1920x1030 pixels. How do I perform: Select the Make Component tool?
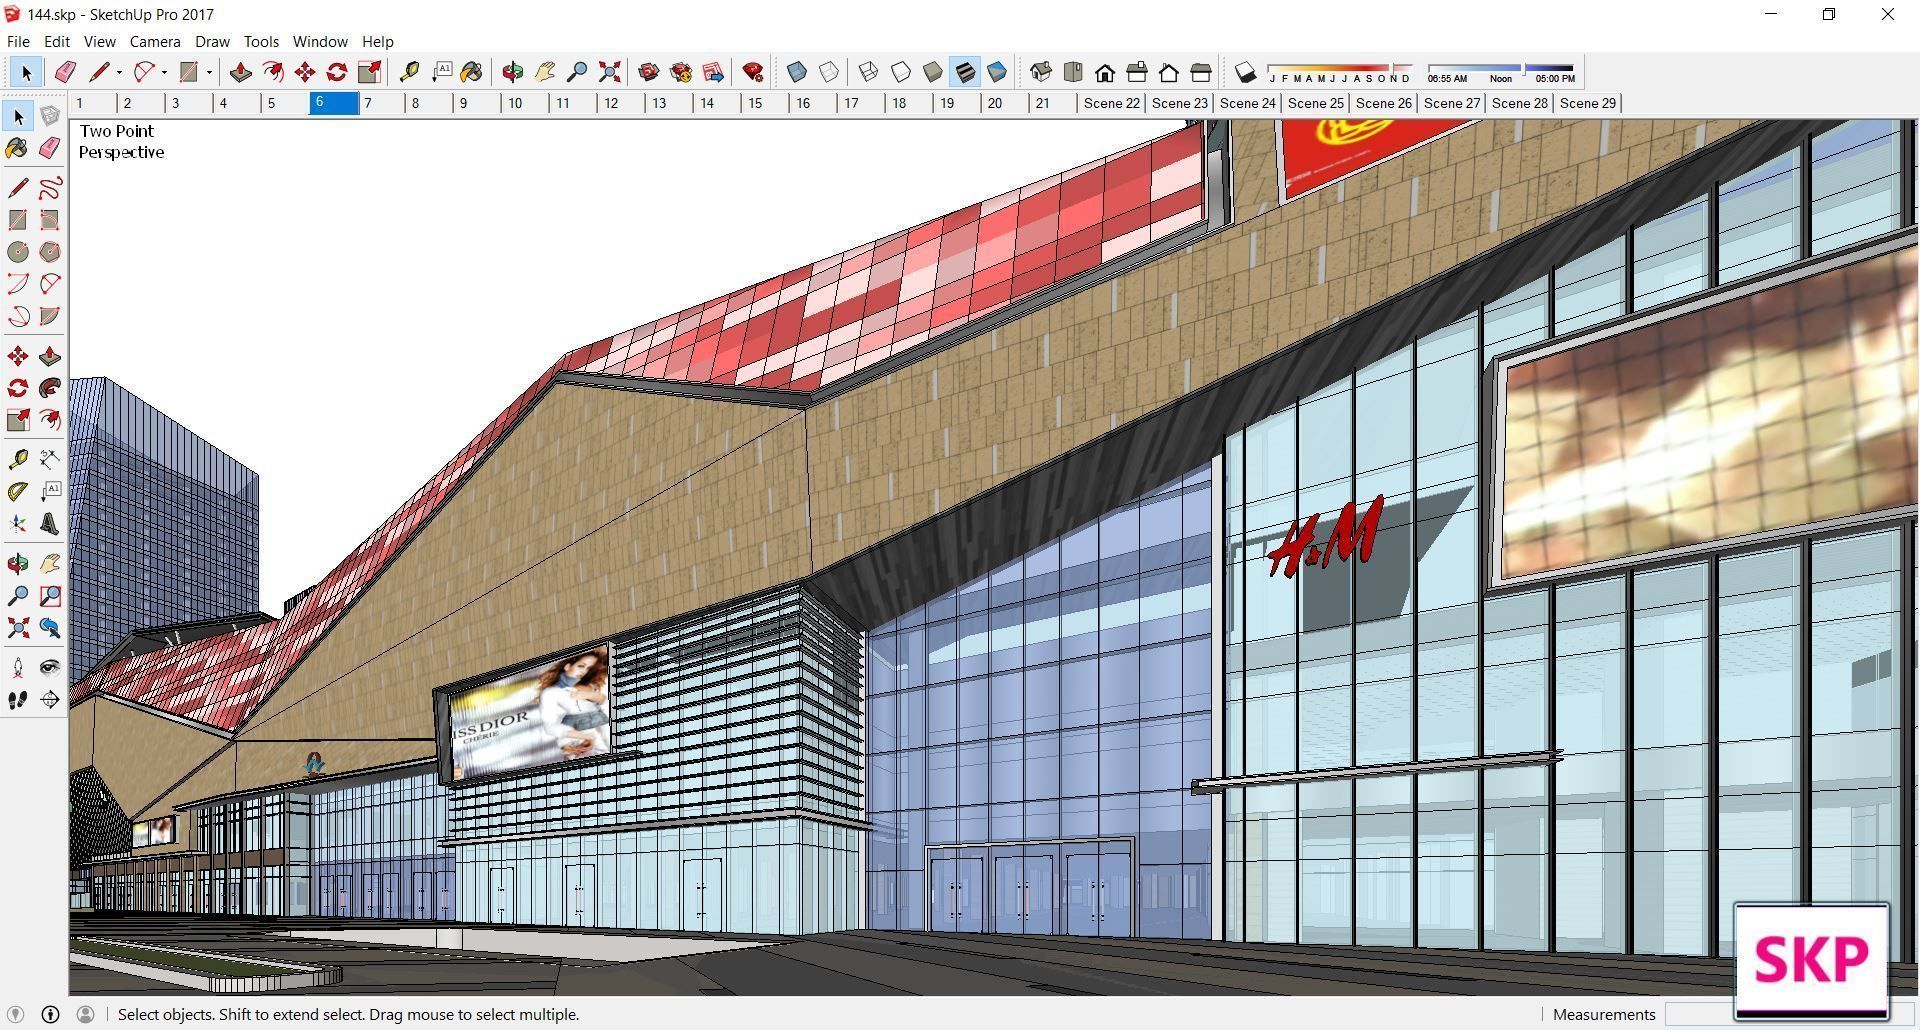(50, 117)
